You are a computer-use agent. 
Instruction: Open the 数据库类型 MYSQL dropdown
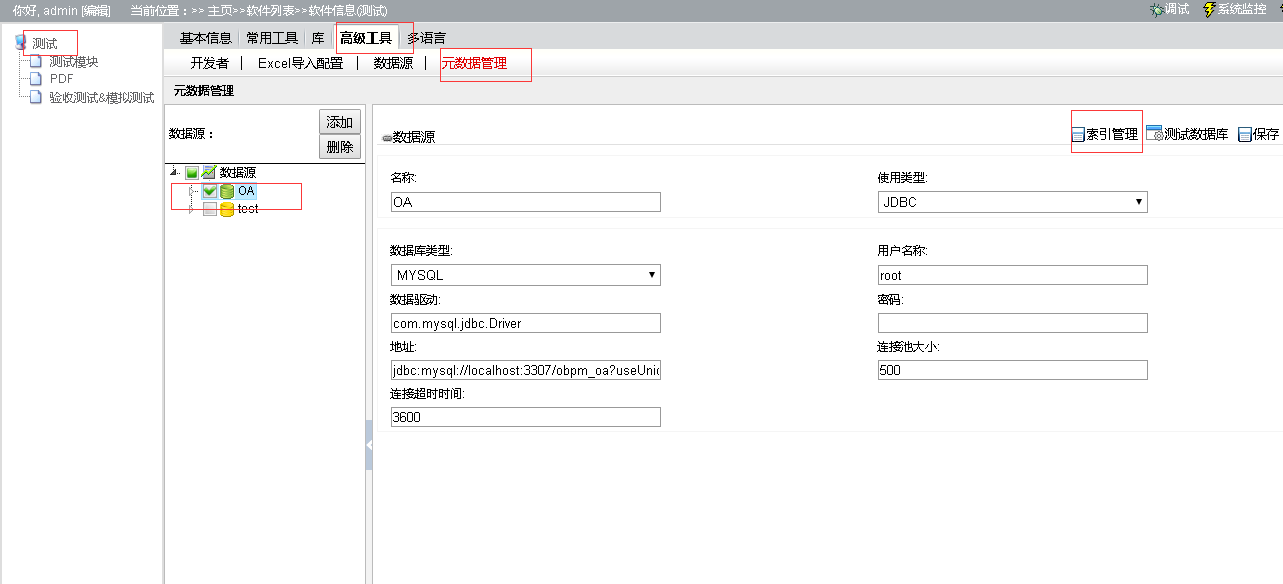[x=525, y=275]
